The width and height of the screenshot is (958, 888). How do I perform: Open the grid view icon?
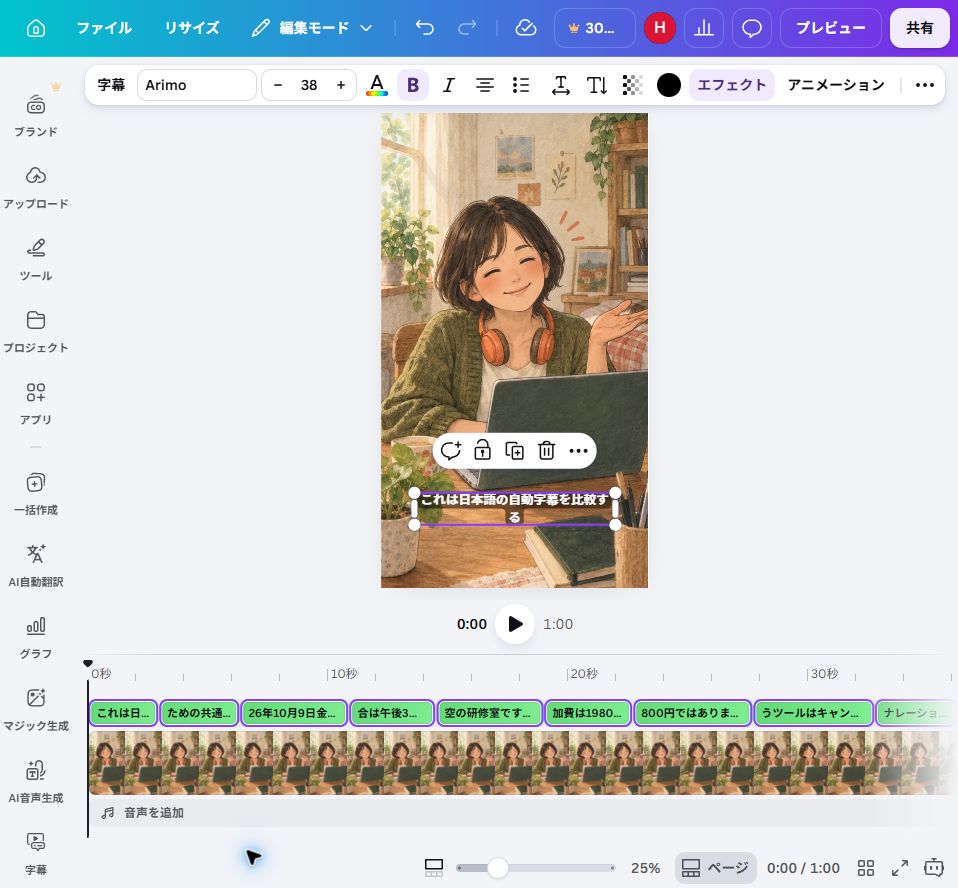click(866, 868)
